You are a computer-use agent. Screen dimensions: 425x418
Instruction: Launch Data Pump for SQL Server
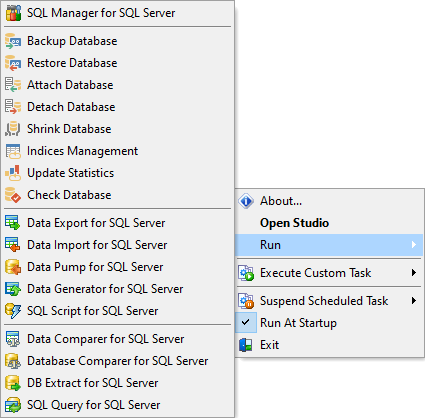[x=117, y=267]
